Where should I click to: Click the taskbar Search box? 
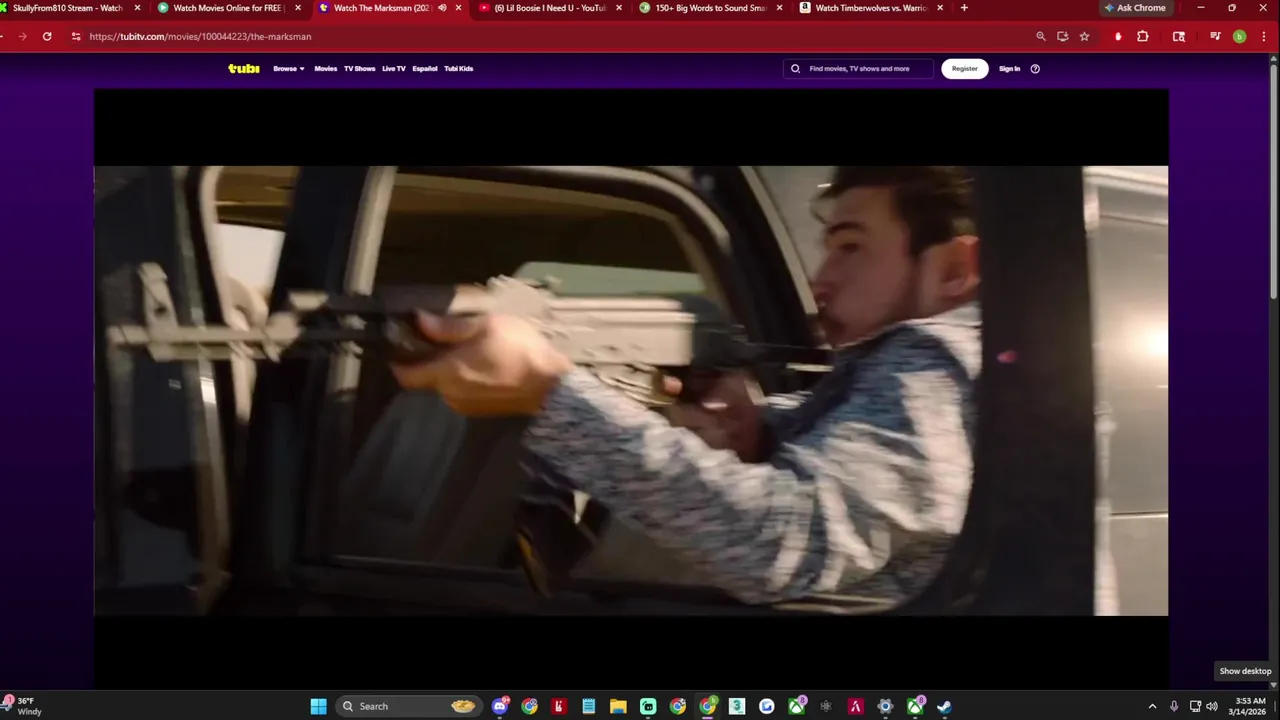click(407, 706)
